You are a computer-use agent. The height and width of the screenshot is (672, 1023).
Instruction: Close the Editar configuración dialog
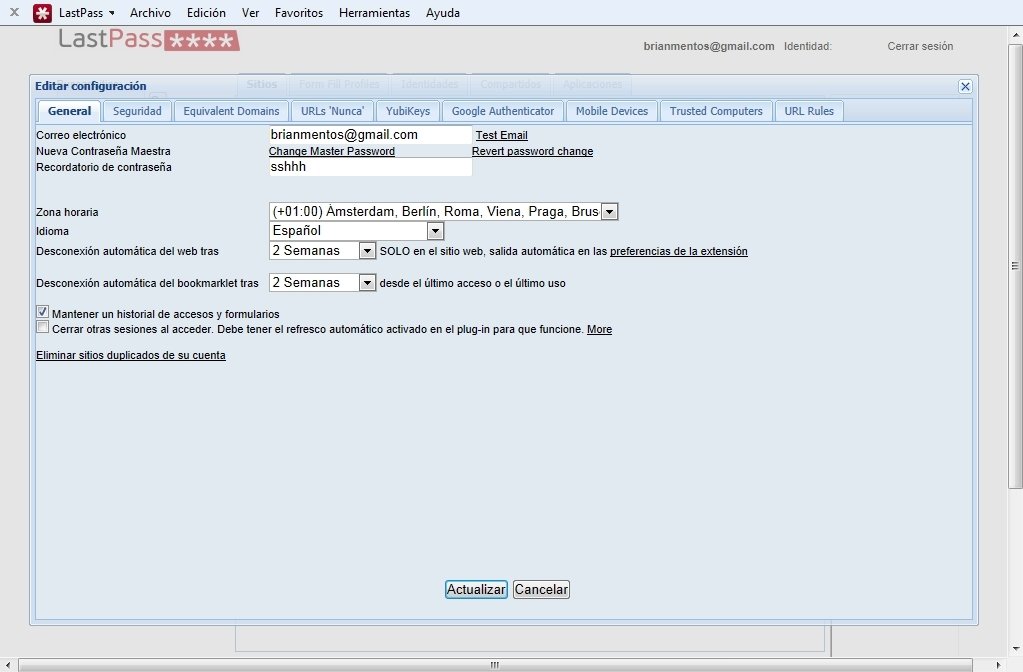pos(965,86)
